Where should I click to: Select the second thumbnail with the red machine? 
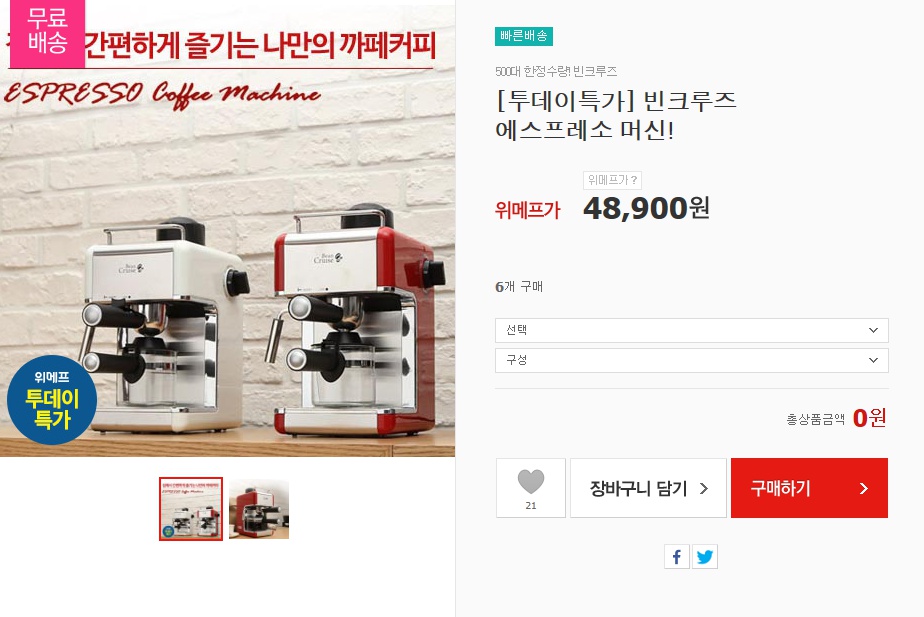click(259, 509)
